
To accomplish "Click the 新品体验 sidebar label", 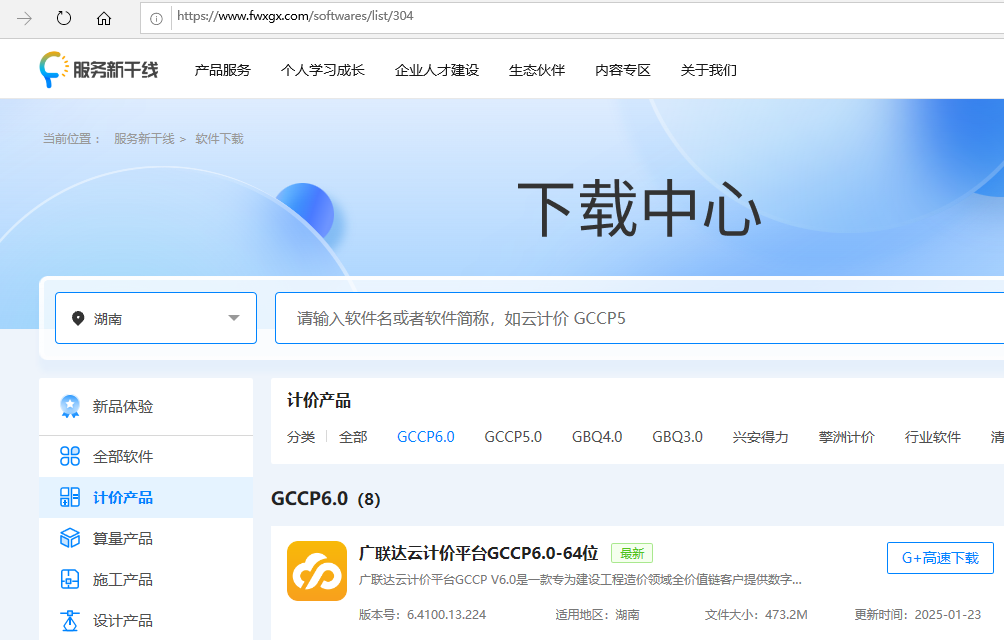I will pyautogui.click(x=123, y=406).
